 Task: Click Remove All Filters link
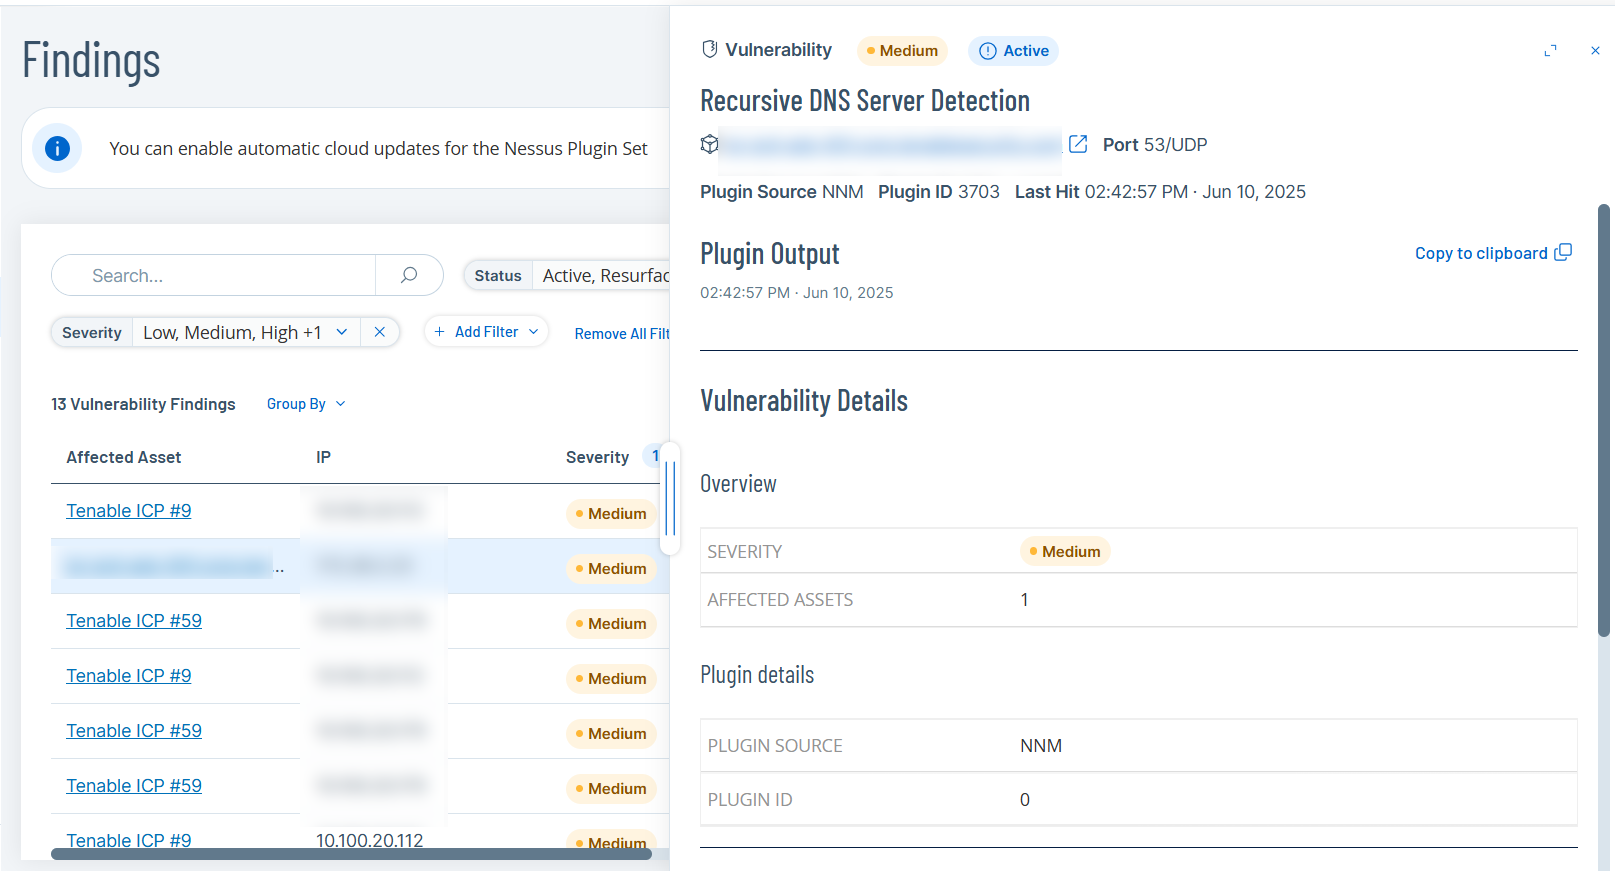[621, 334]
